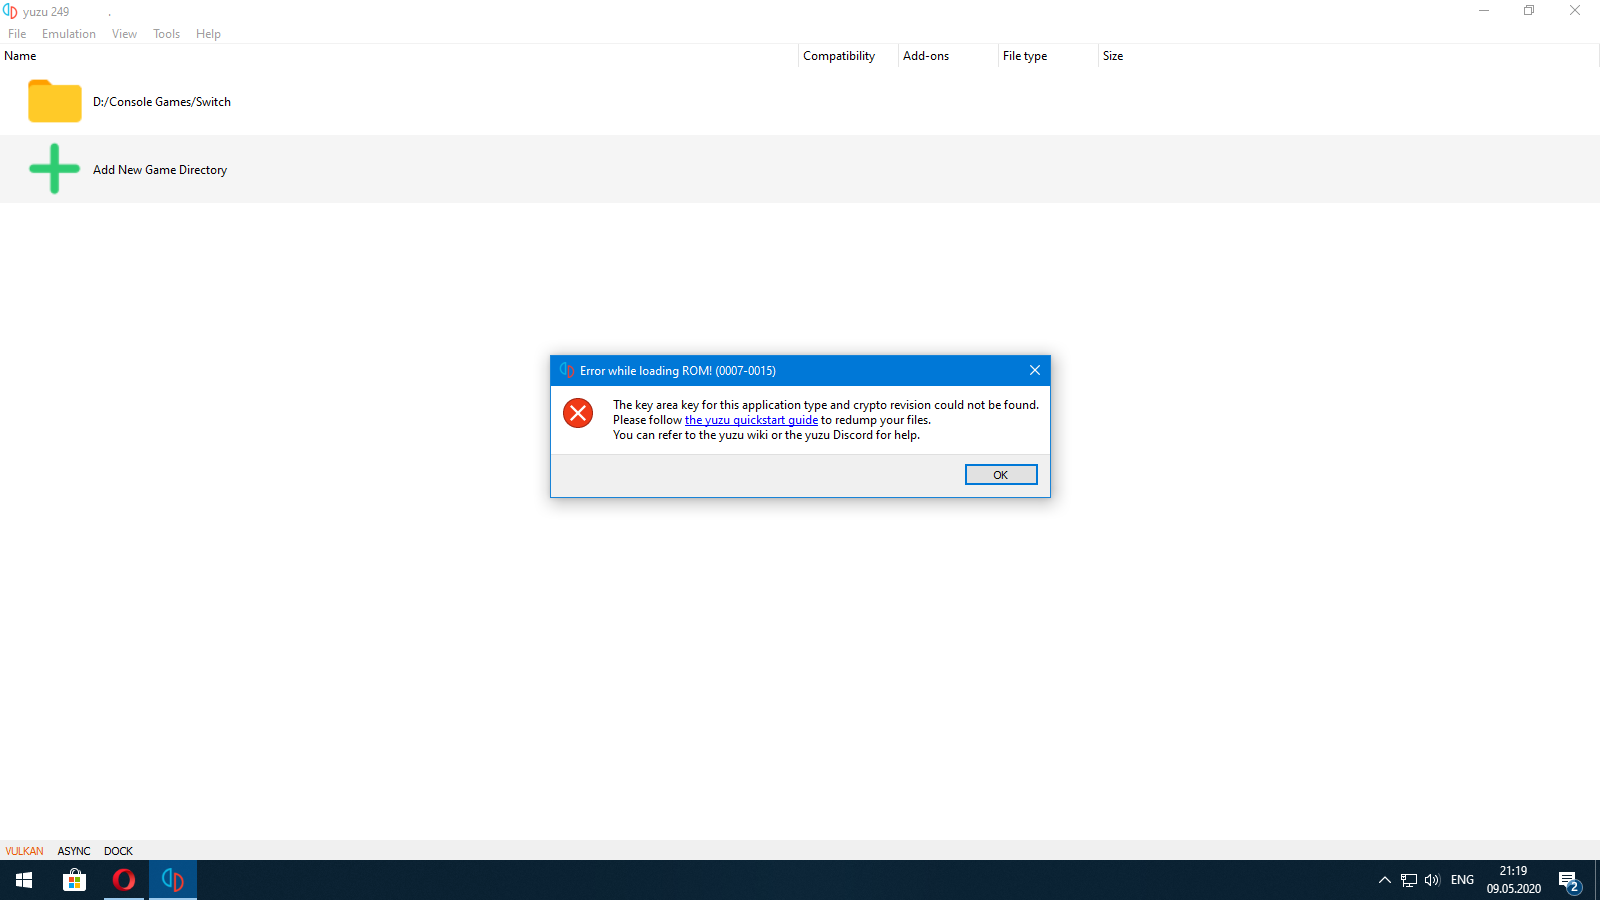Image resolution: width=1600 pixels, height=900 pixels.
Task: Restore down the yuzu window
Action: tap(1529, 11)
